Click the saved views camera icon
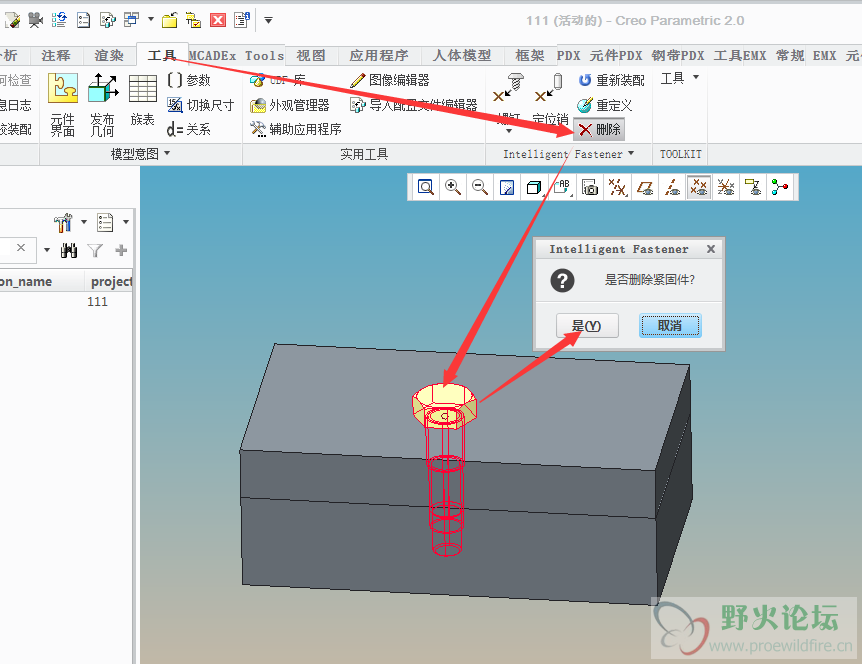862x664 pixels. 589,187
